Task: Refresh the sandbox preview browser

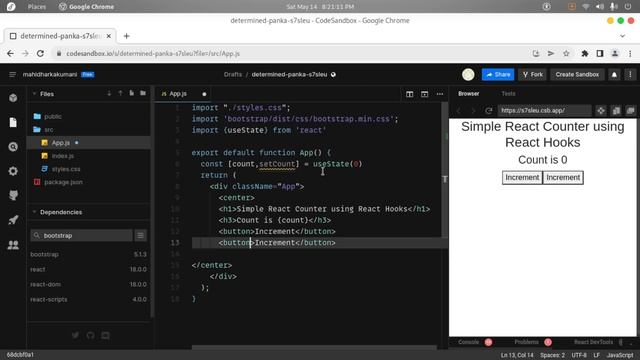Action: 488,111
